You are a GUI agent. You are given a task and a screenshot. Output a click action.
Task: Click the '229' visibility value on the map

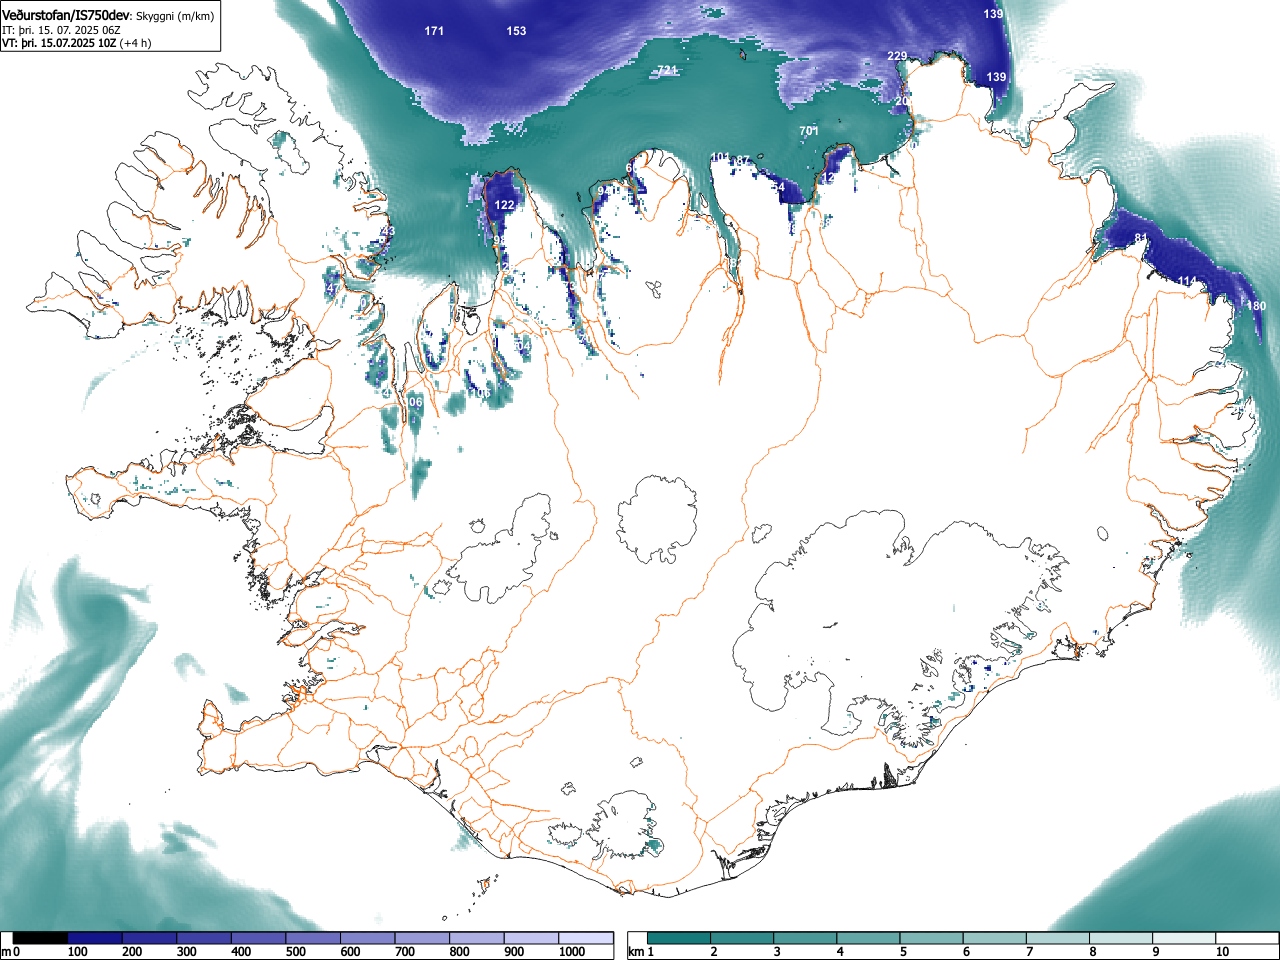click(x=897, y=56)
